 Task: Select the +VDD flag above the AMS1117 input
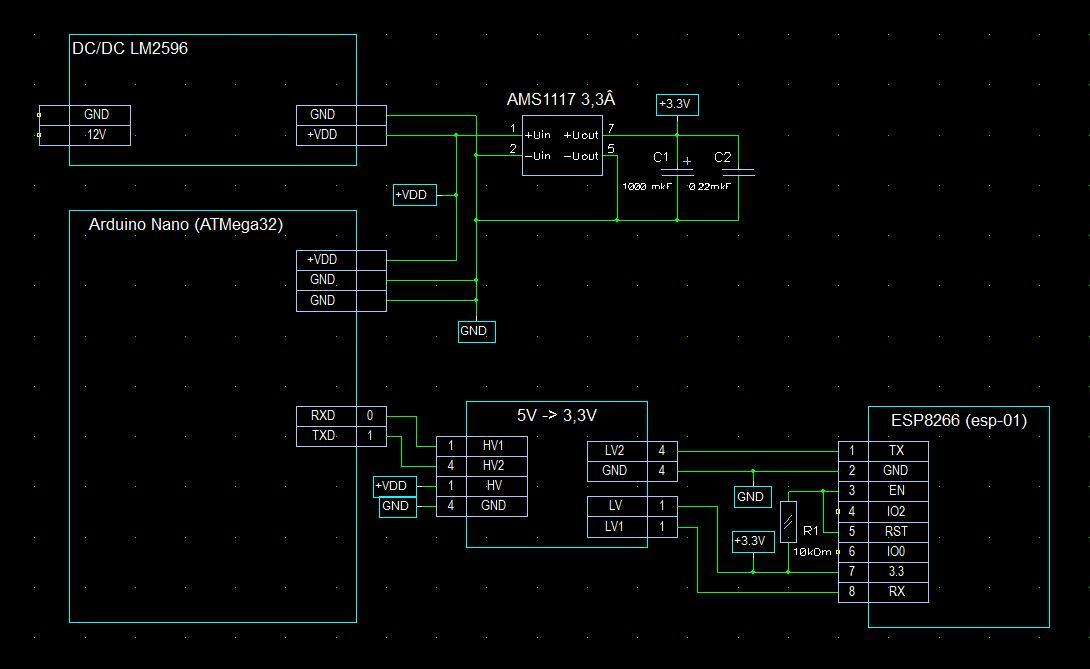415,195
